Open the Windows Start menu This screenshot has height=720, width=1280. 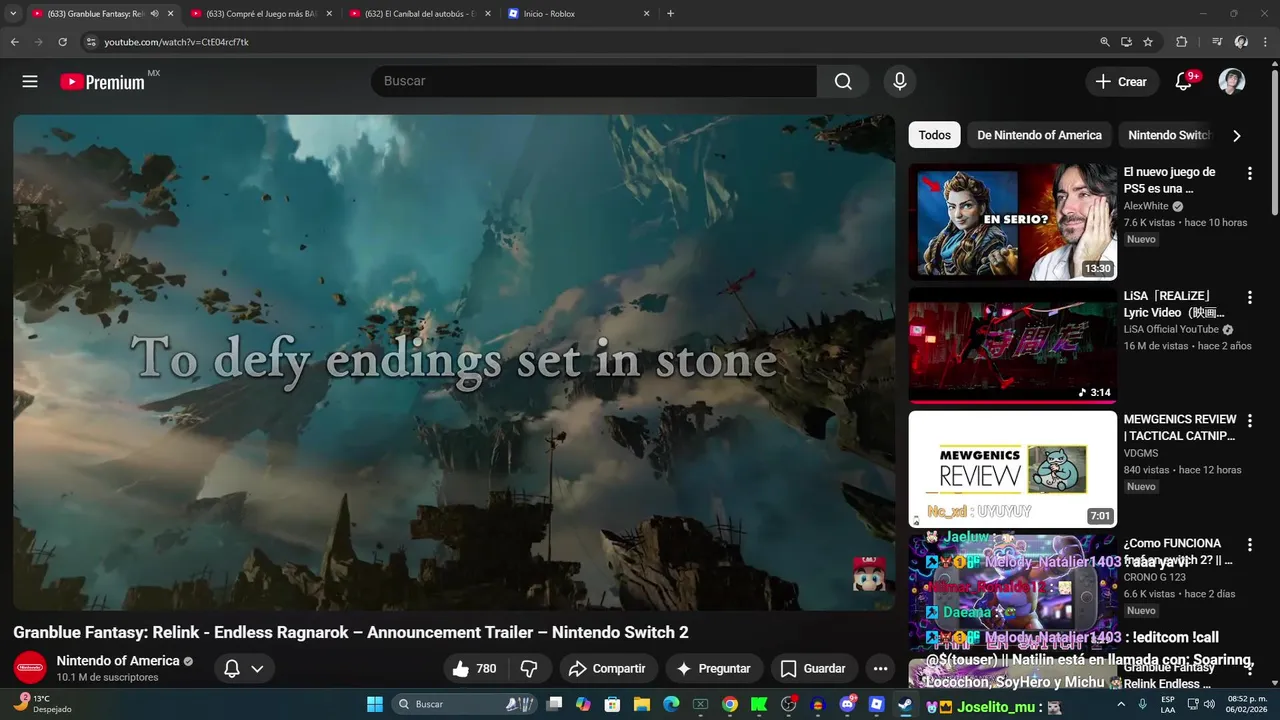(x=375, y=704)
